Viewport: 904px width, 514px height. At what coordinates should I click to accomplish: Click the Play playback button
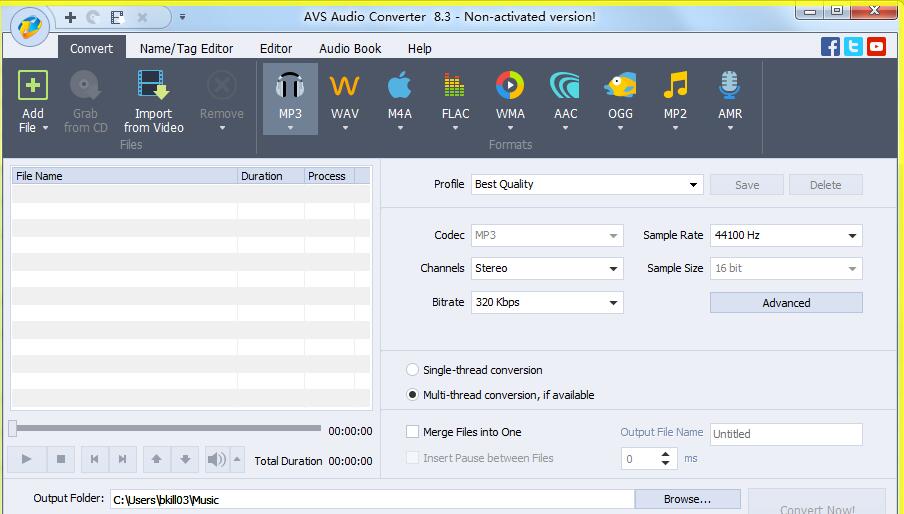pos(26,459)
